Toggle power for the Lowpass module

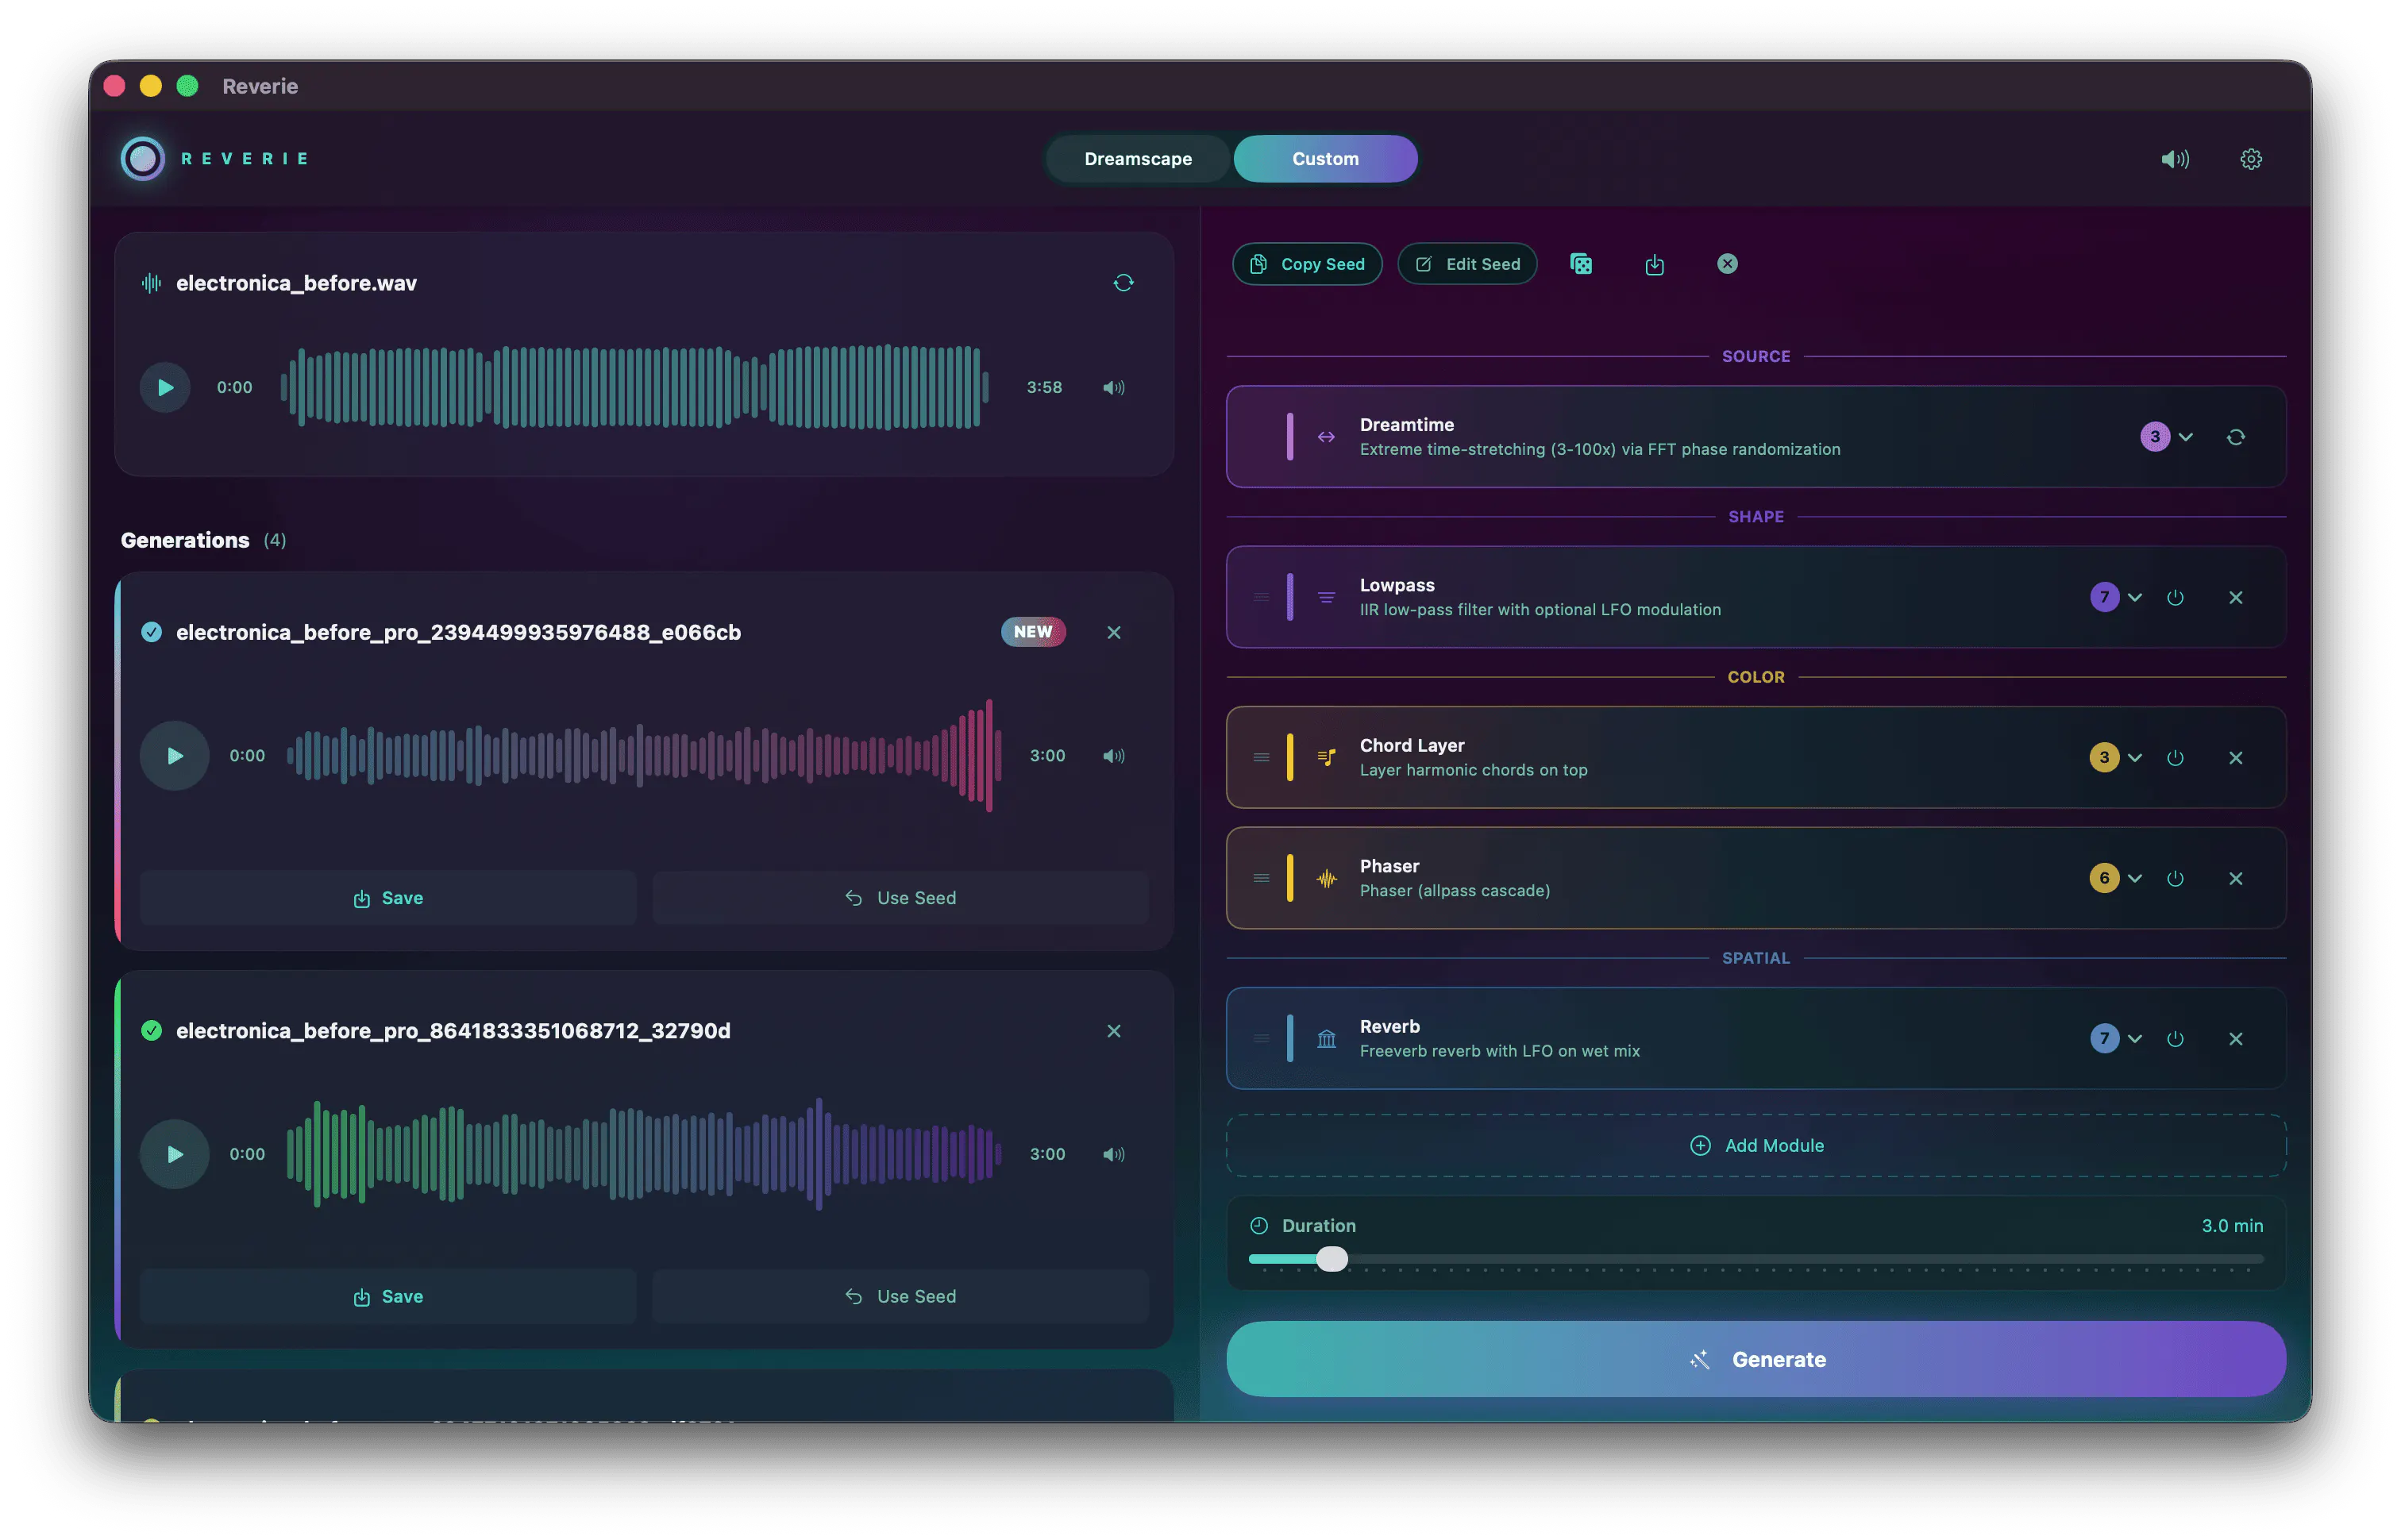[x=2174, y=597]
